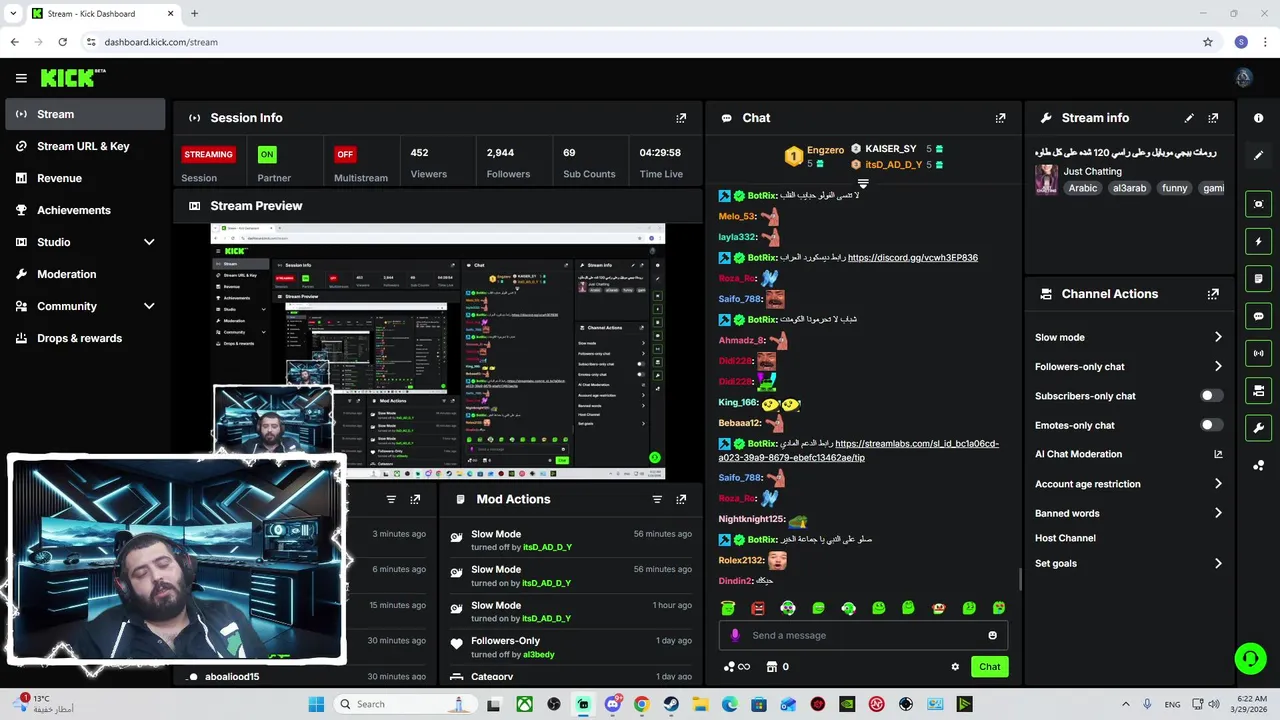Open the streamlabs tip link in chat
This screenshot has width=1280, height=720.
[858, 450]
